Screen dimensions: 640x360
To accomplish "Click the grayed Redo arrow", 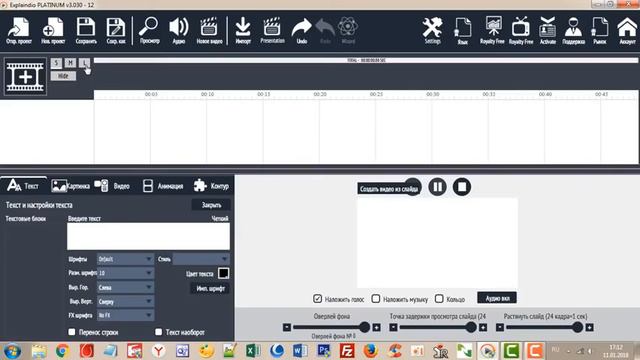I will pos(325,30).
